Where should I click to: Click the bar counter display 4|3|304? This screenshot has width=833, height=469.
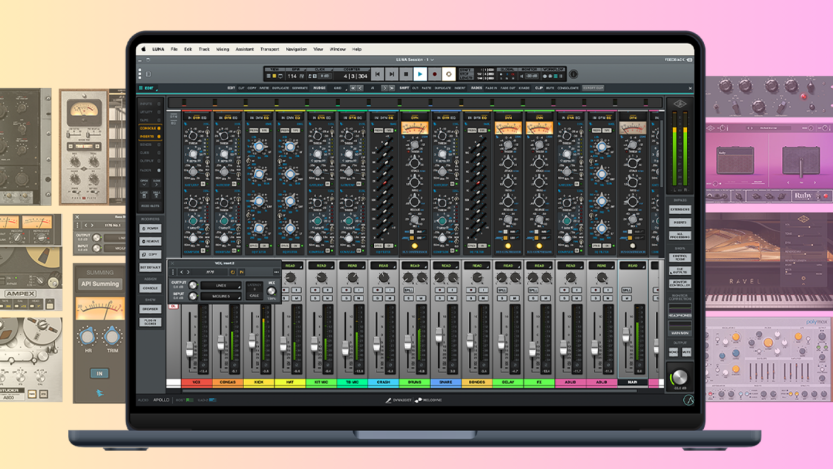[x=355, y=76]
